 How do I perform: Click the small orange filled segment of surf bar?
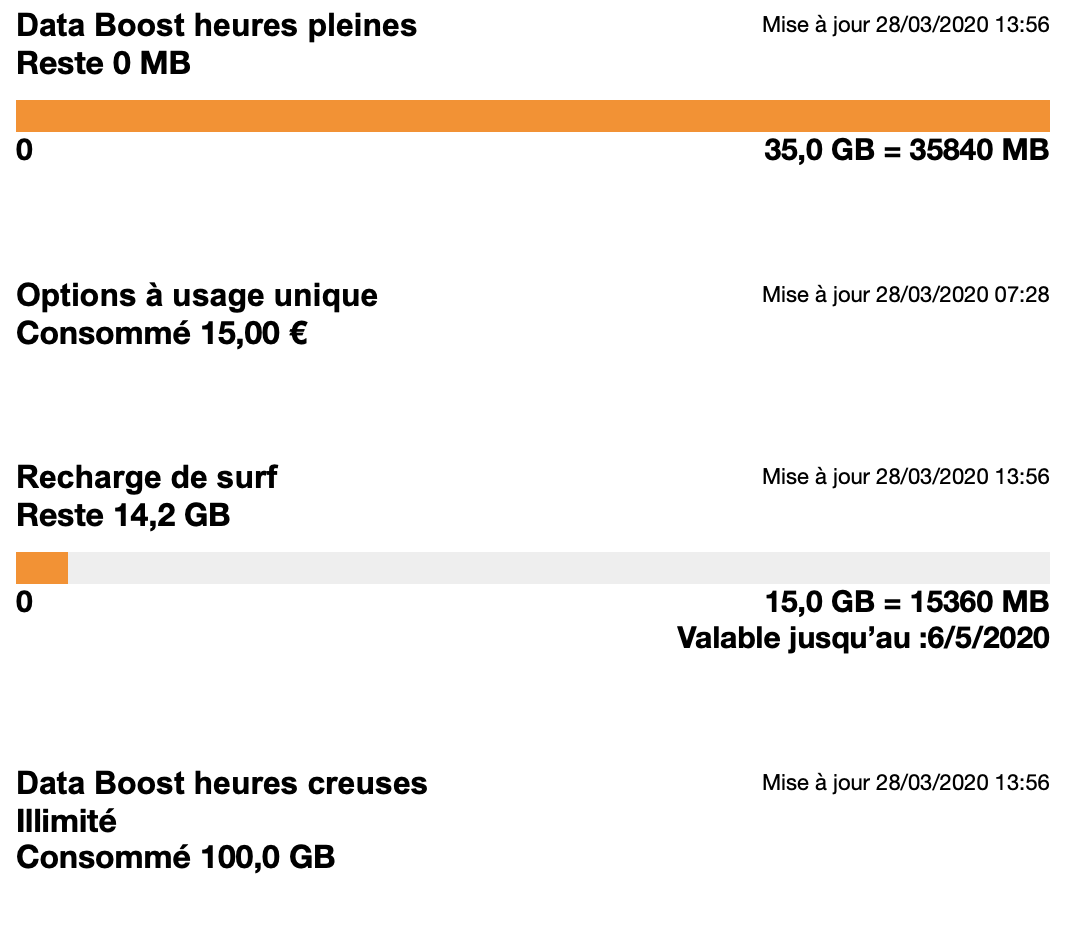pyautogui.click(x=42, y=568)
